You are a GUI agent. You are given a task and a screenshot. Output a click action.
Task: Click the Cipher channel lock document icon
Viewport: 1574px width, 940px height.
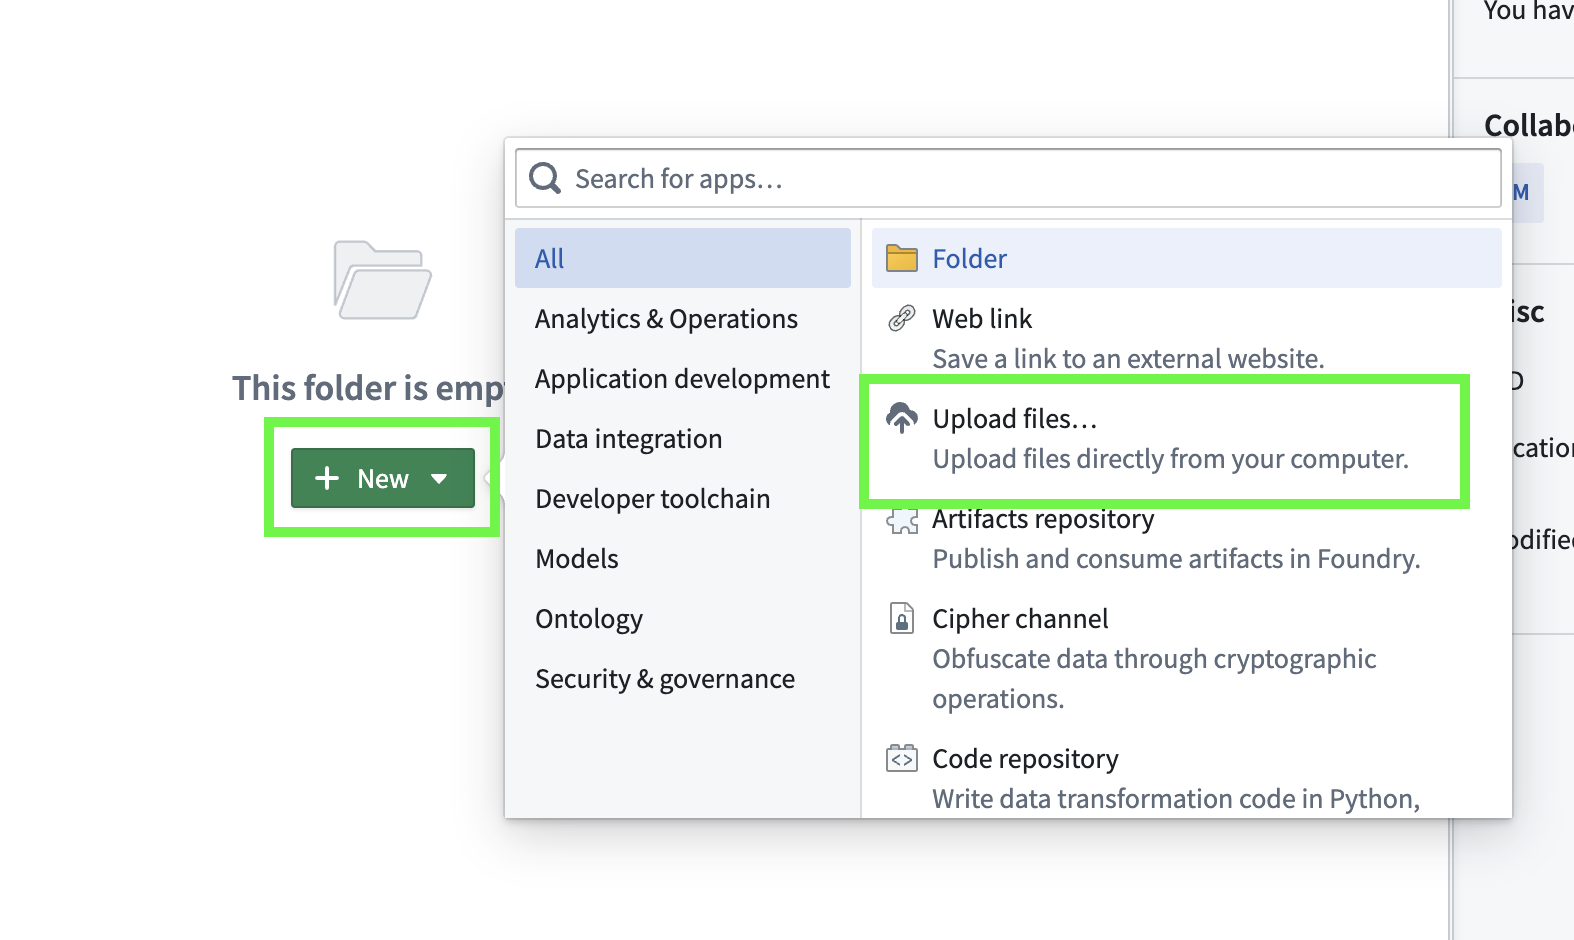pyautogui.click(x=902, y=618)
